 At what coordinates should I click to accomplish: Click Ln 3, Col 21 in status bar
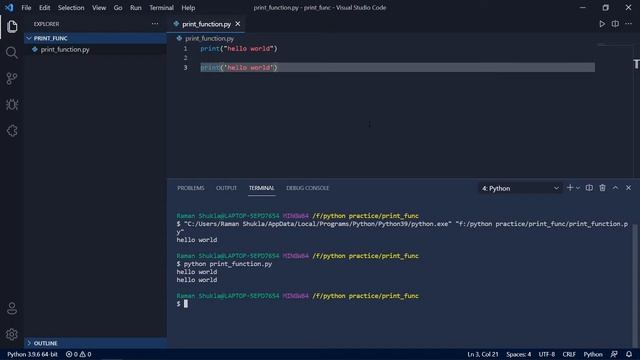coord(483,354)
